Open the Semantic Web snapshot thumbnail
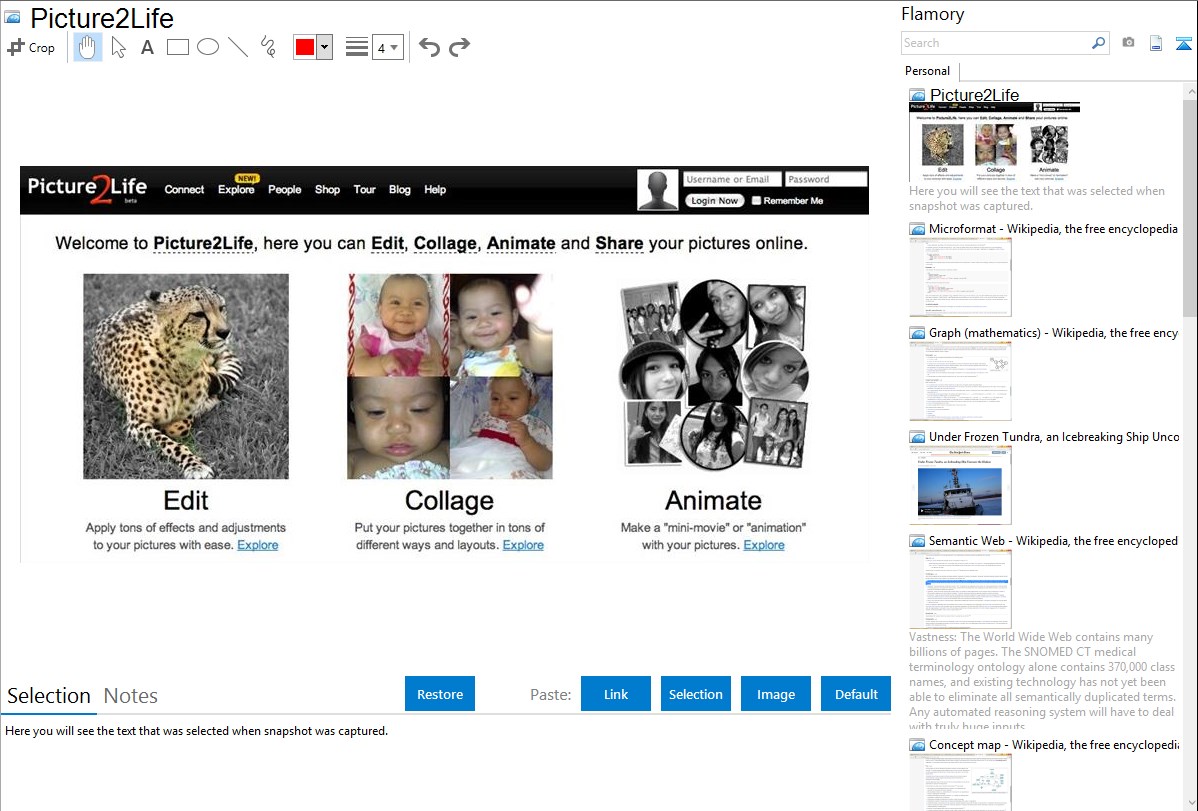The height and width of the screenshot is (811, 1198). (960, 589)
